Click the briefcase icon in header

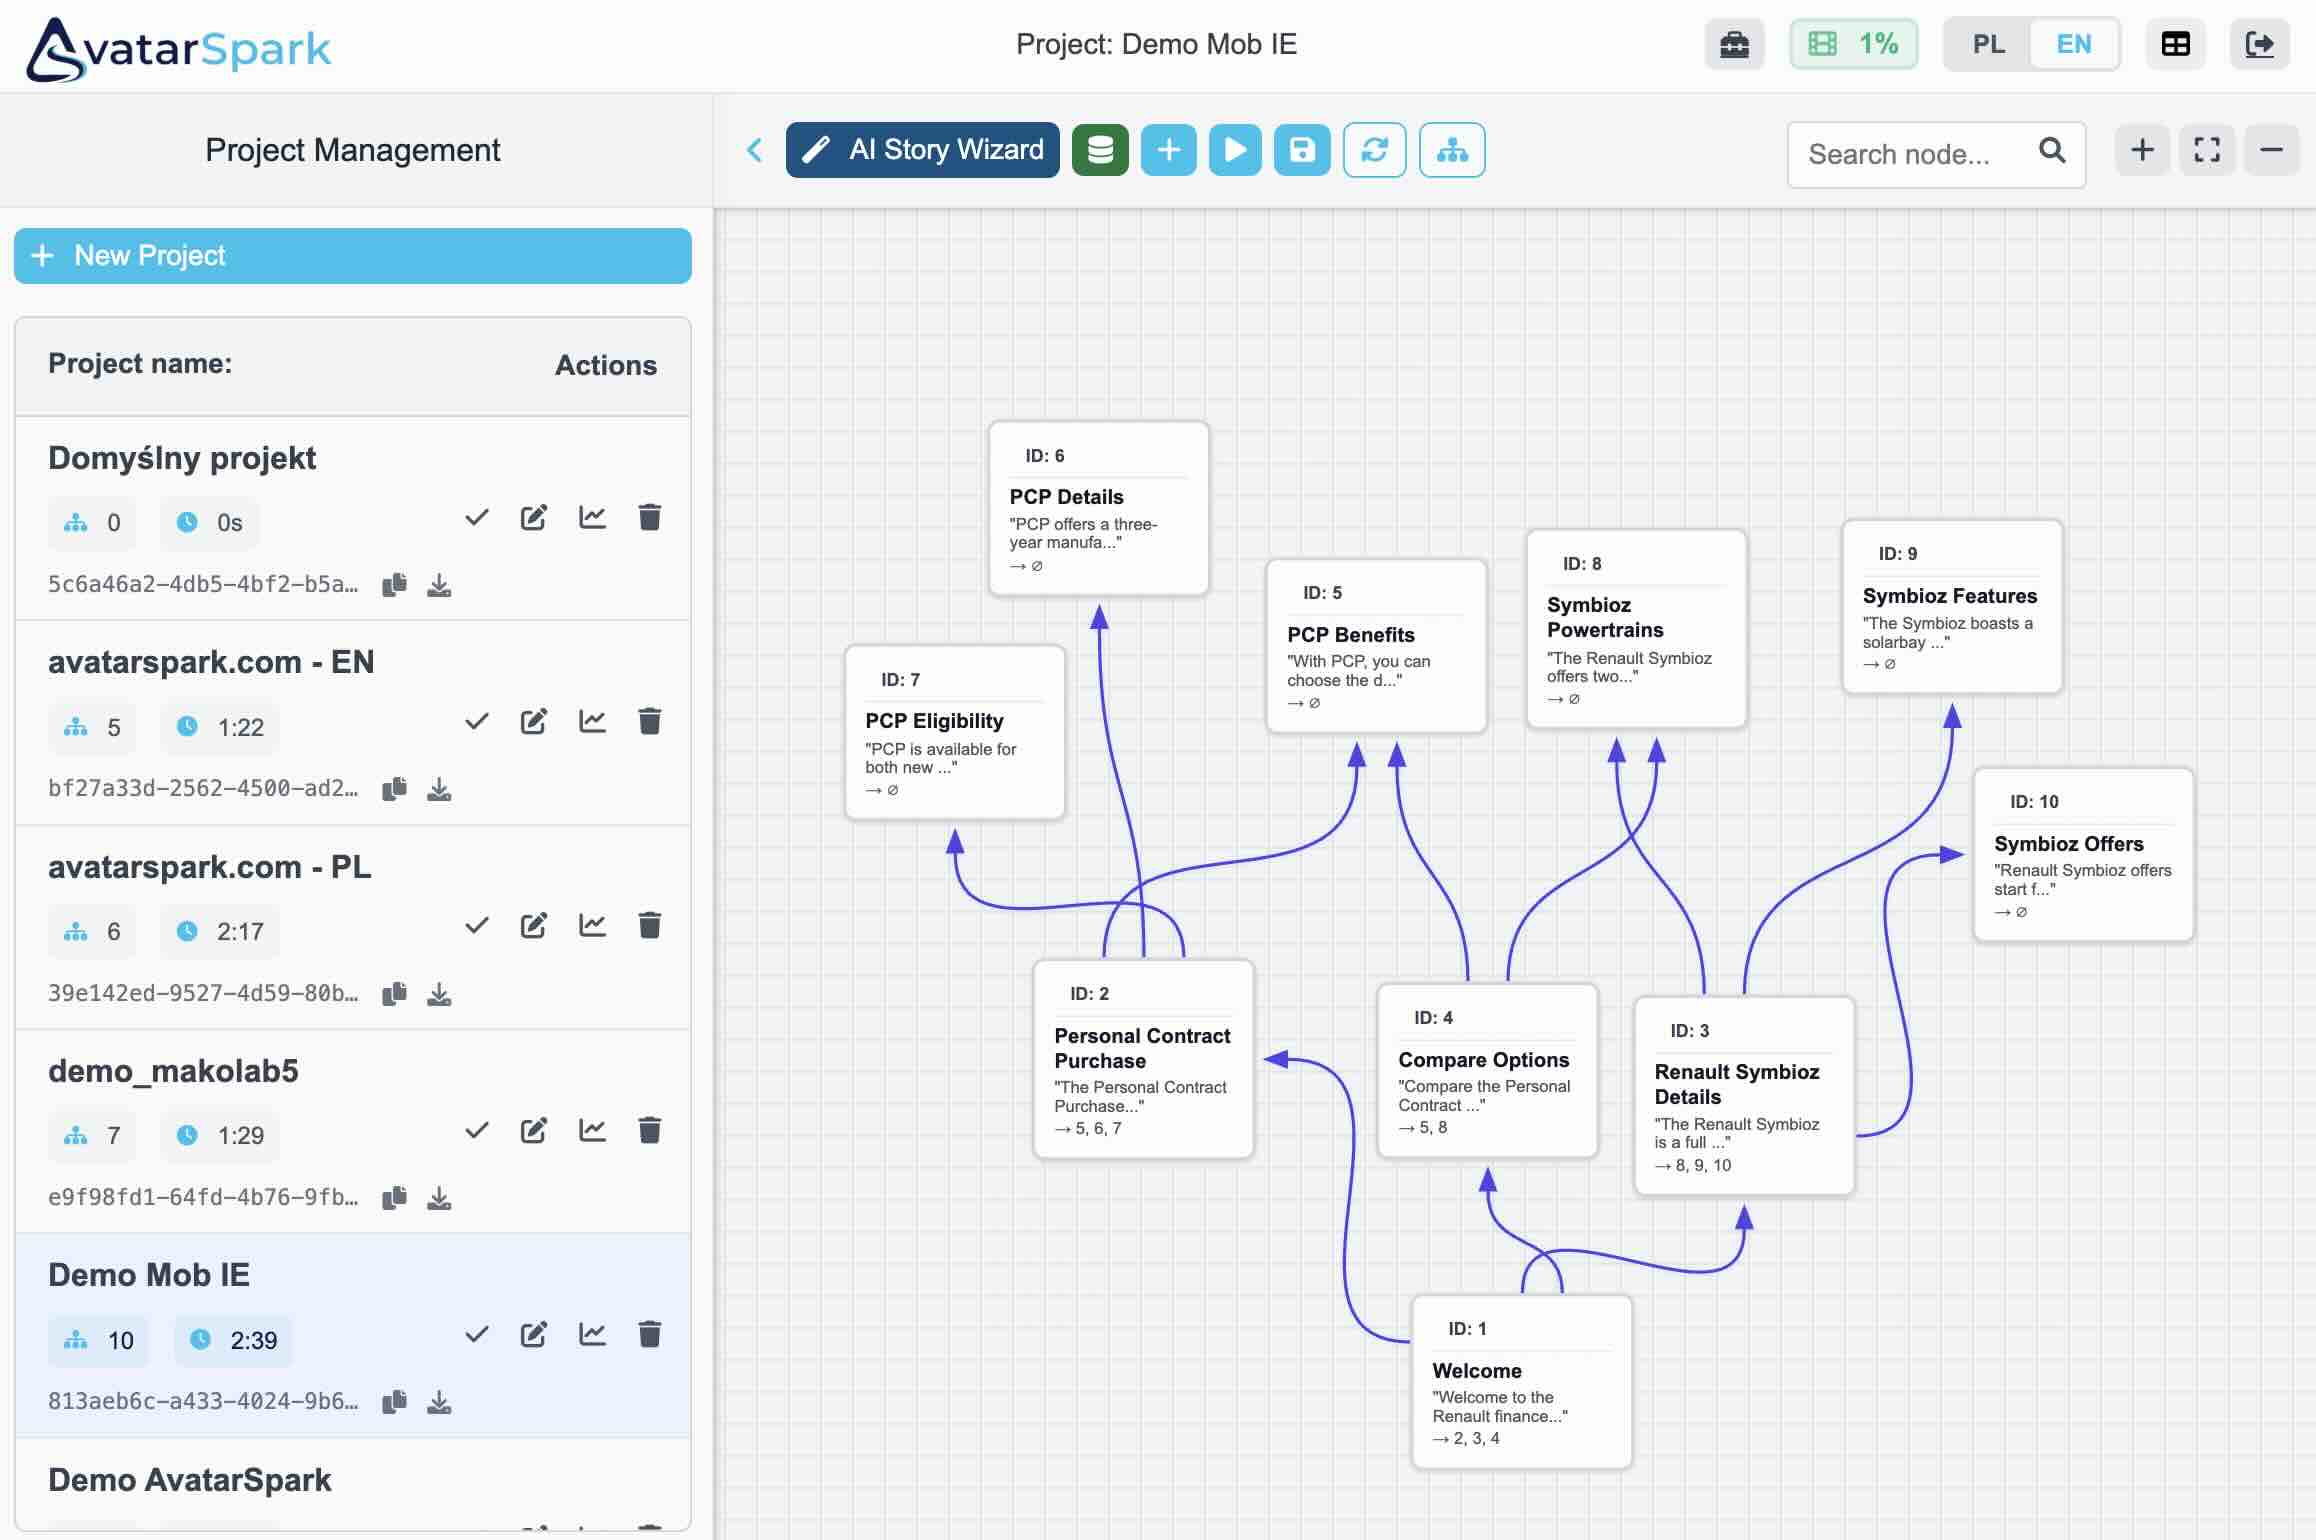coord(1733,44)
